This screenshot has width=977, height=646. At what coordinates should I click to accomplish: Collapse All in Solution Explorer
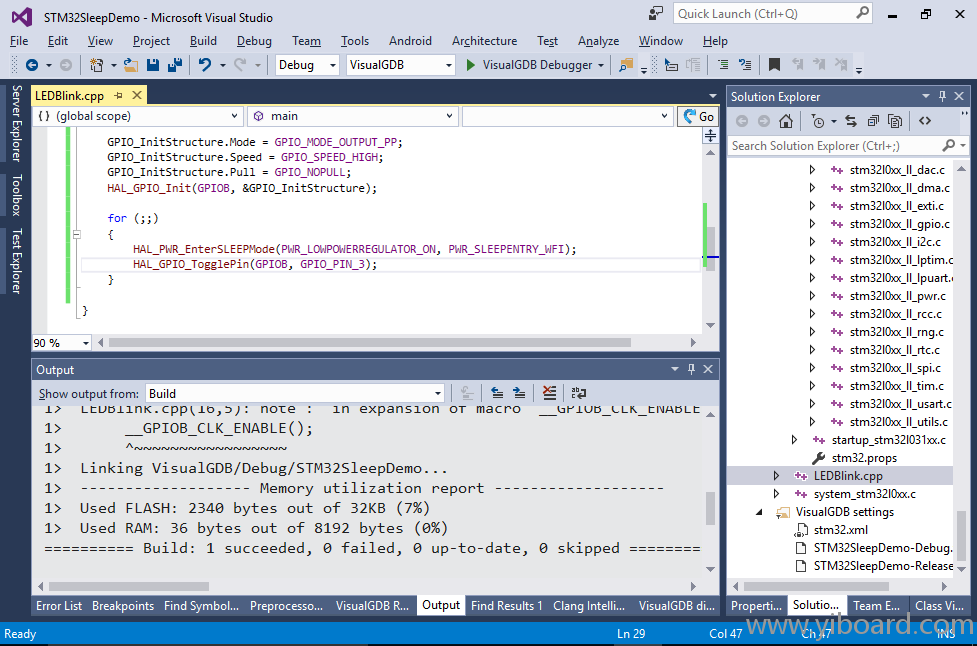tap(873, 121)
